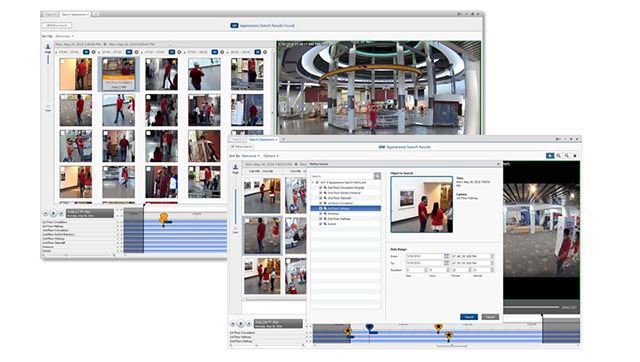Click the magnifier icon beside the Refine Search camera field
Viewport: 640px width, 362px height.
[x=377, y=176]
